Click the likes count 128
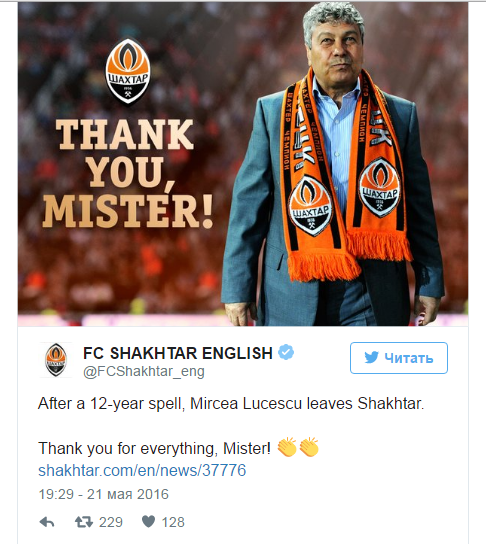The width and height of the screenshot is (486, 544). tap(173, 522)
